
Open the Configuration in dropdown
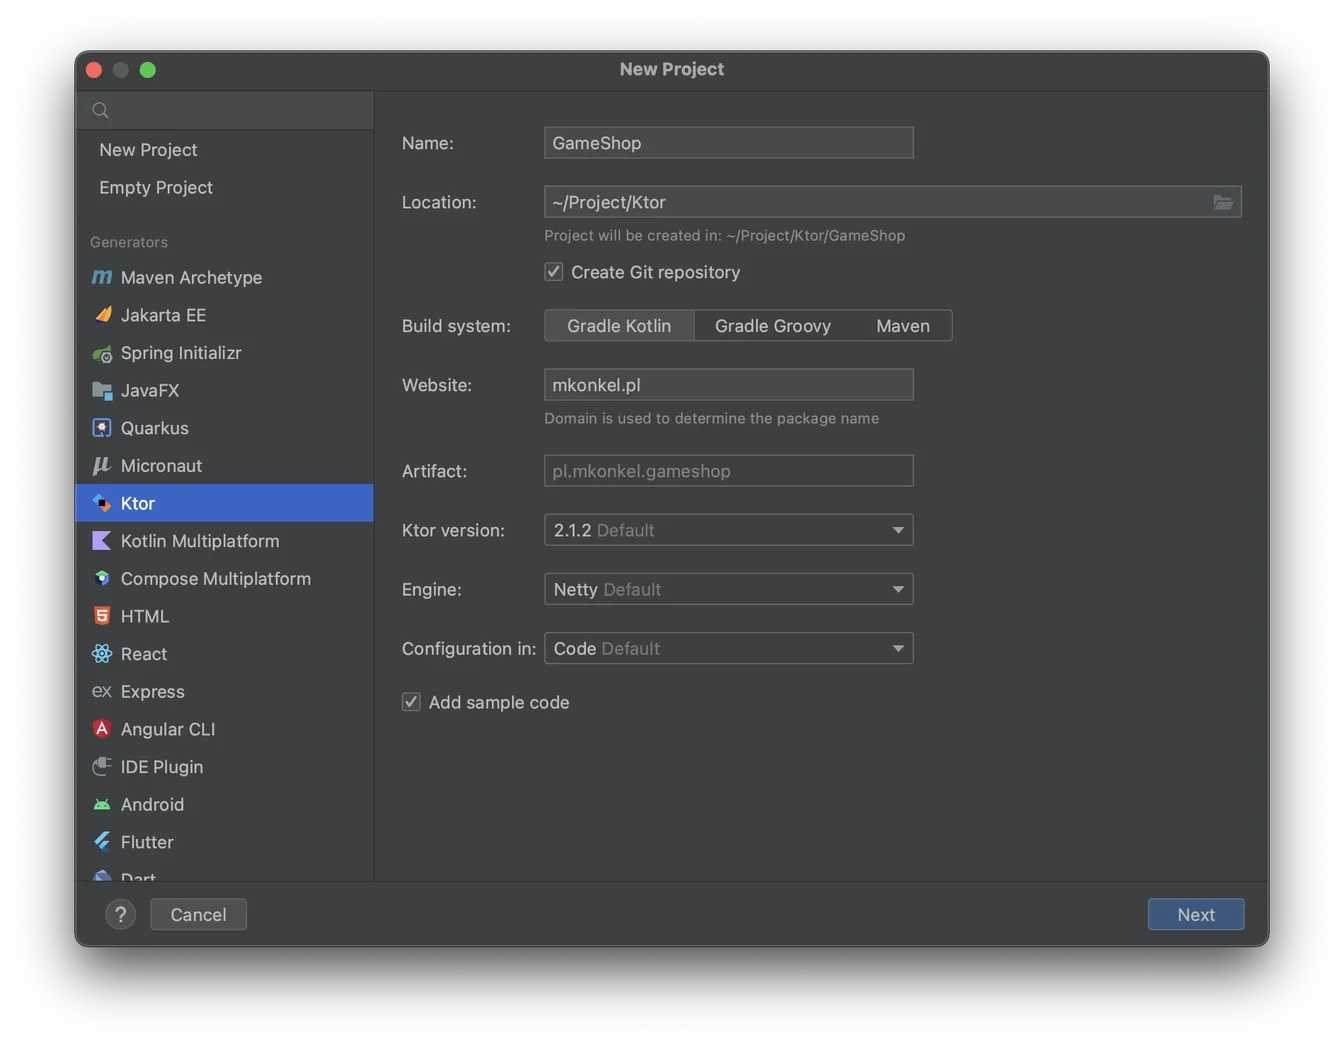point(728,648)
